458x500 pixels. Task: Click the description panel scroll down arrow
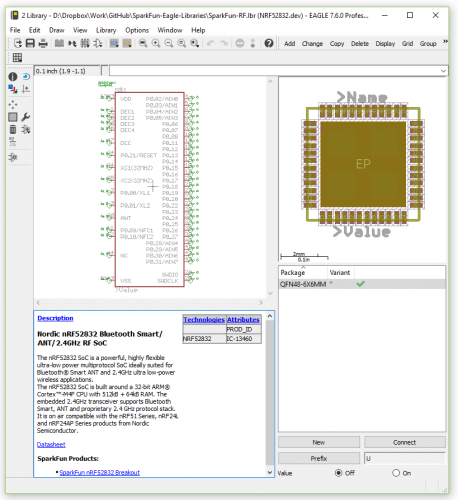point(270,472)
